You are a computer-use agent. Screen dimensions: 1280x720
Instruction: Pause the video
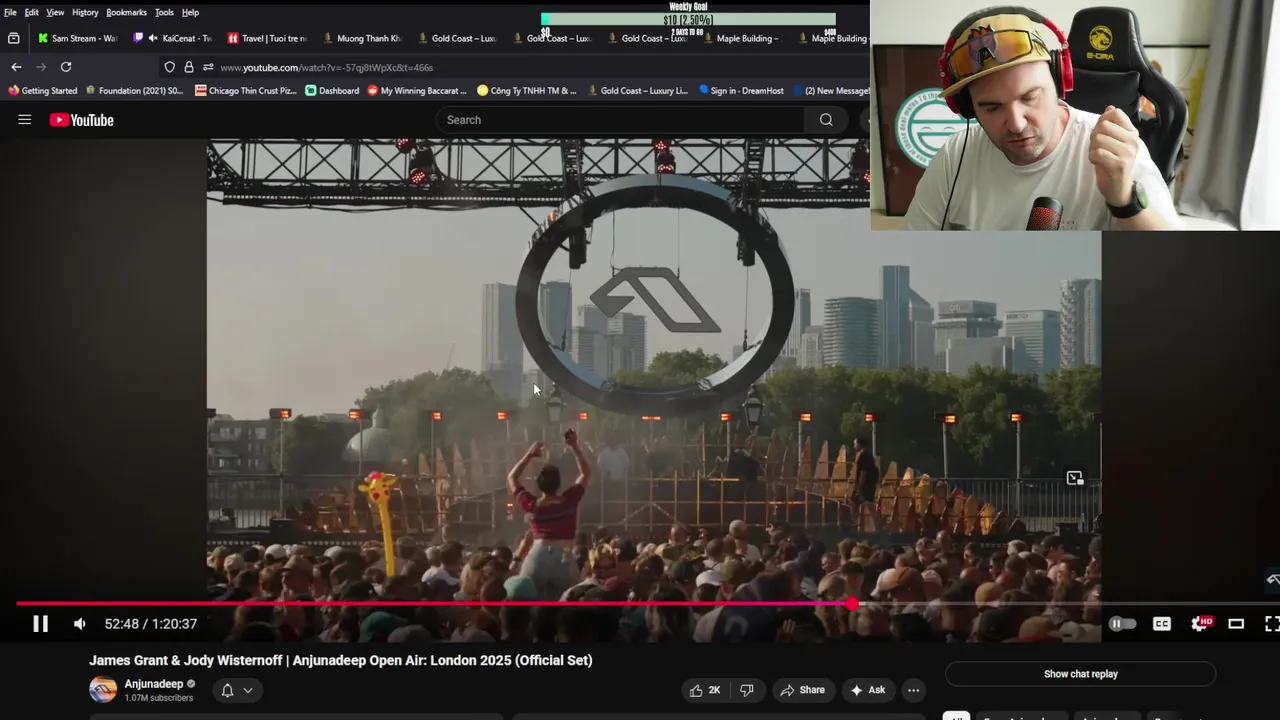[x=40, y=624]
